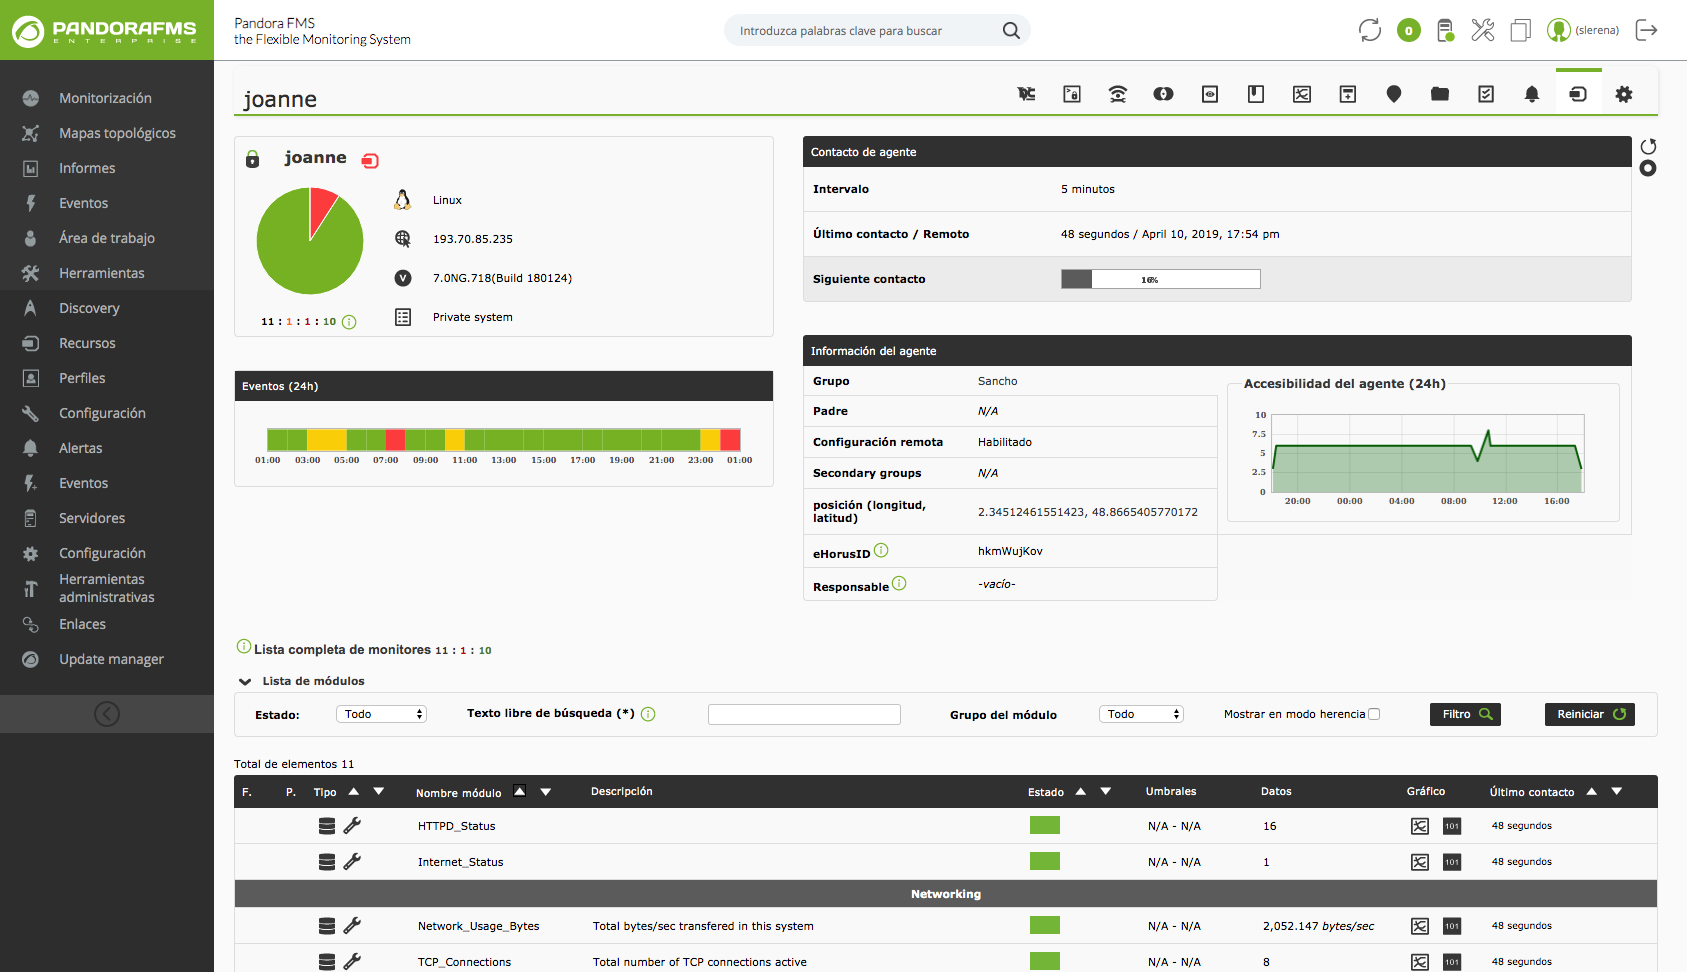Screen dimensions: 1687x972
Task: Click the Reiniciar button
Action: (1589, 714)
